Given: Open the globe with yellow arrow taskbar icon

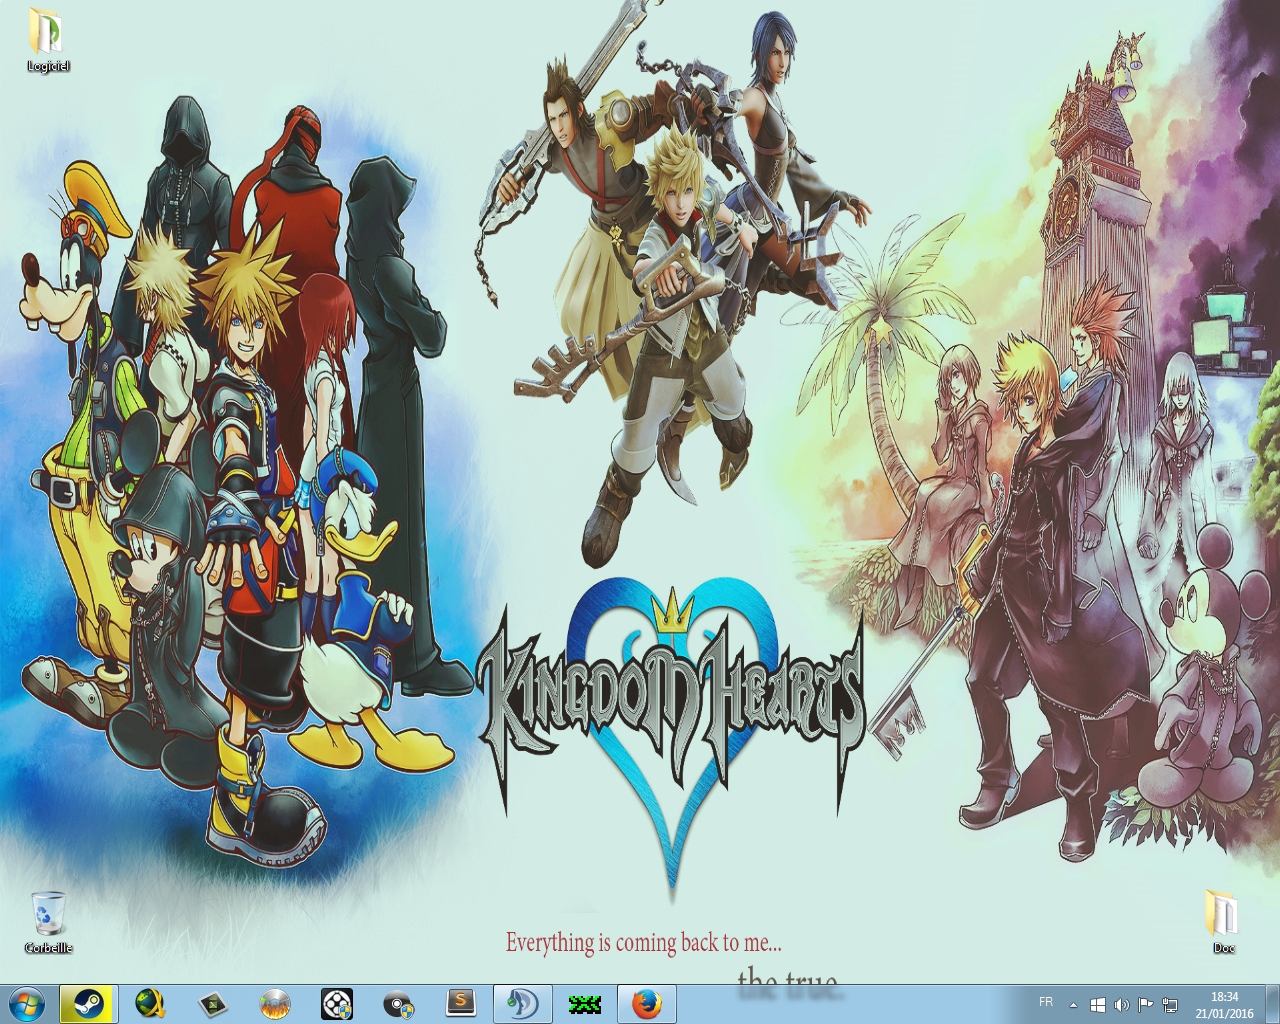Looking at the screenshot, I should (150, 1004).
